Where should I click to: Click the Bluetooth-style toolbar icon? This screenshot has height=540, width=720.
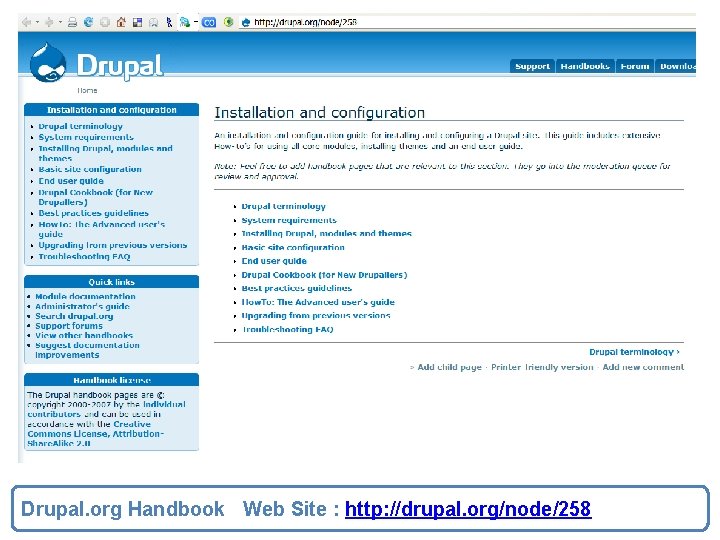click(169, 22)
